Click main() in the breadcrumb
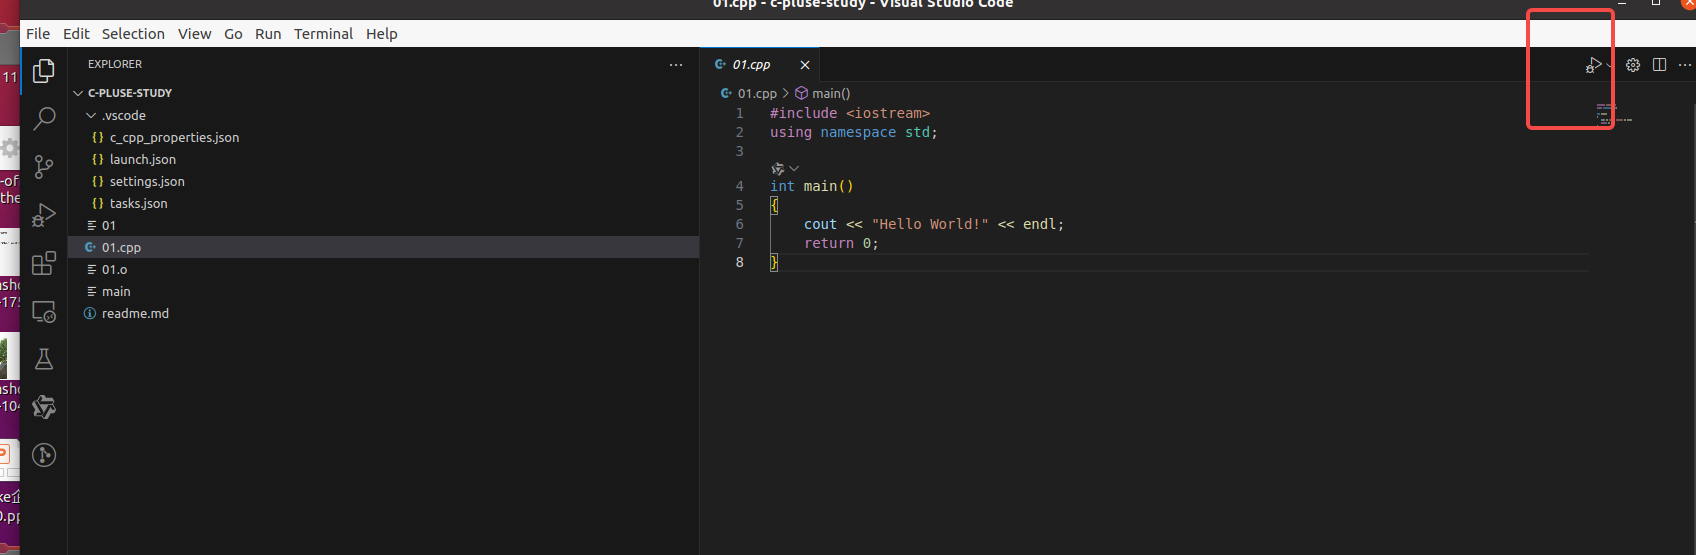 tap(830, 94)
